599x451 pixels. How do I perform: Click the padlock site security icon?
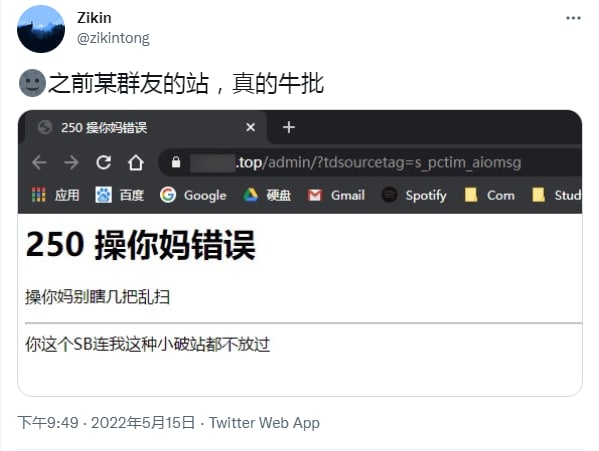click(x=176, y=162)
